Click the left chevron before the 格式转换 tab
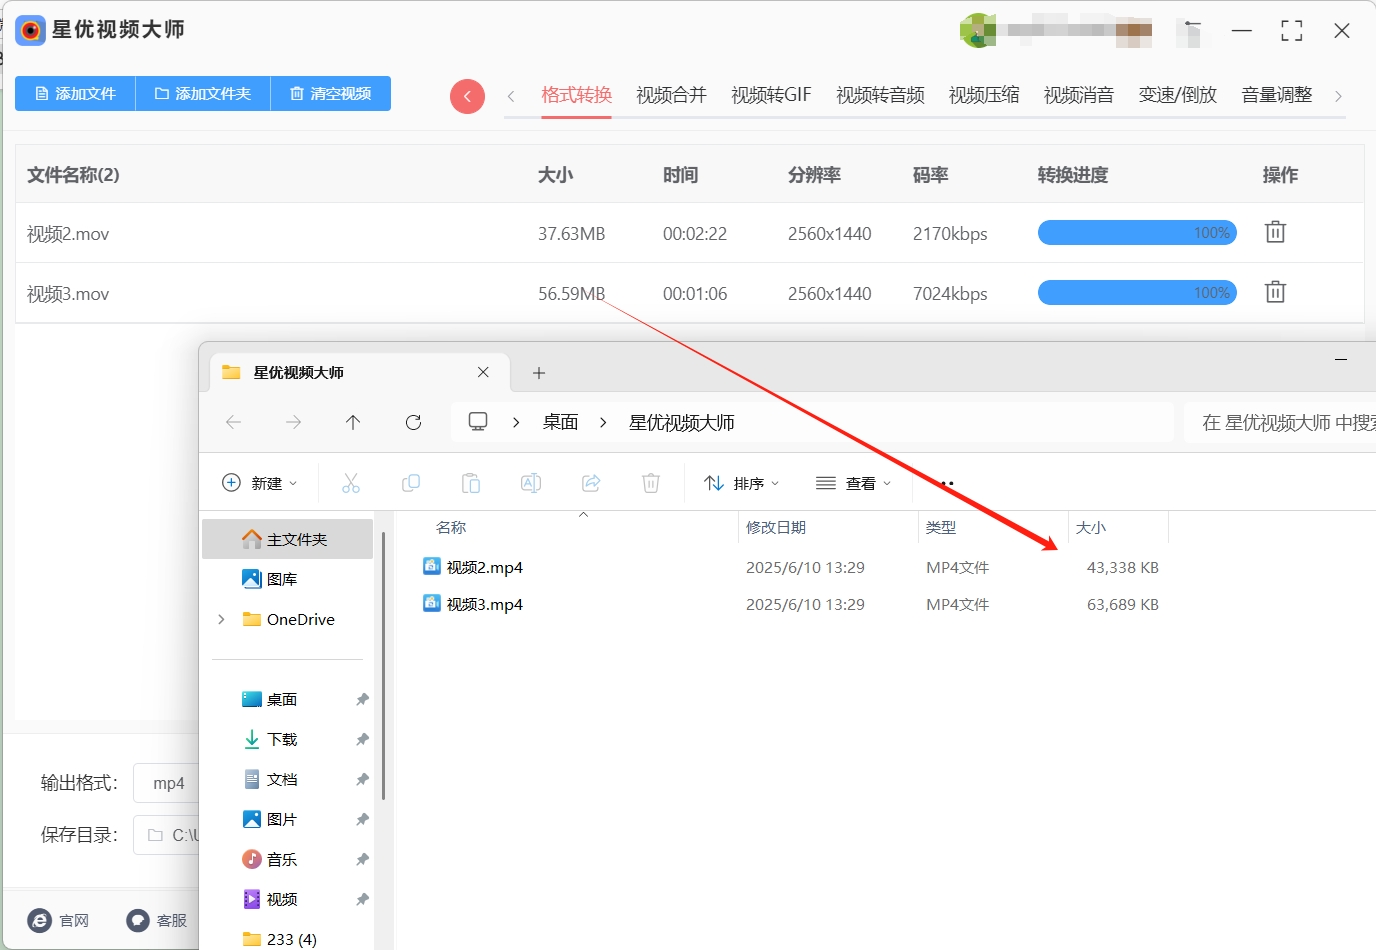This screenshot has height=950, width=1376. [x=511, y=96]
